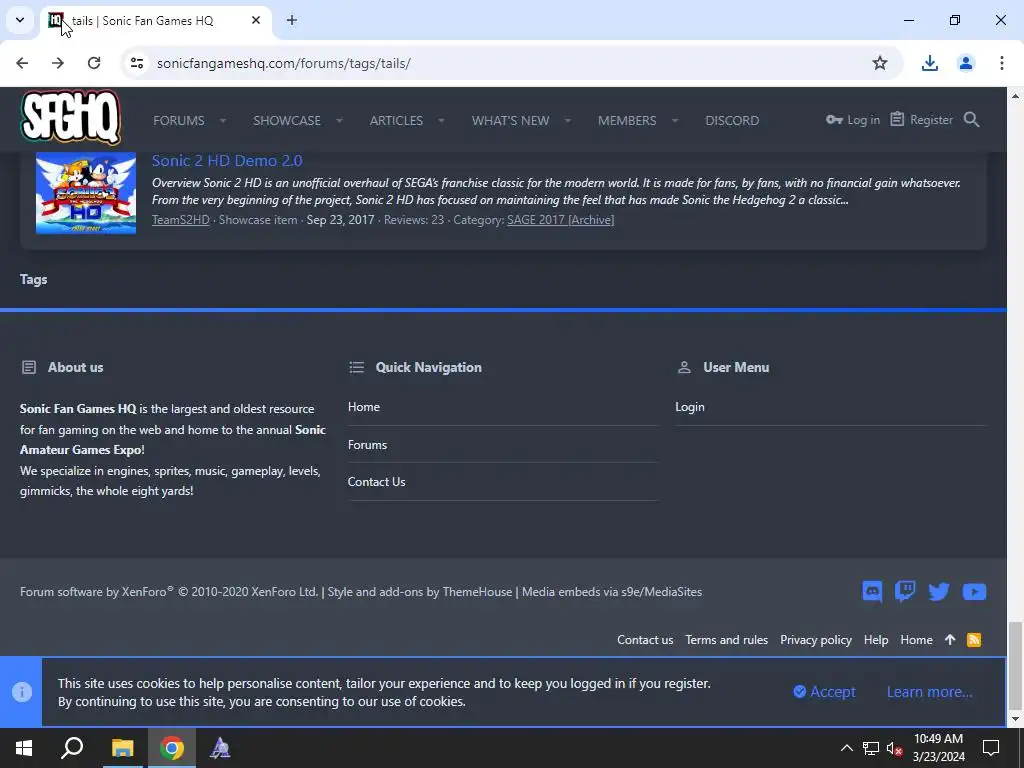Screen dimensions: 1024x768
Task: Open Chrome downloads icon
Action: (929, 63)
